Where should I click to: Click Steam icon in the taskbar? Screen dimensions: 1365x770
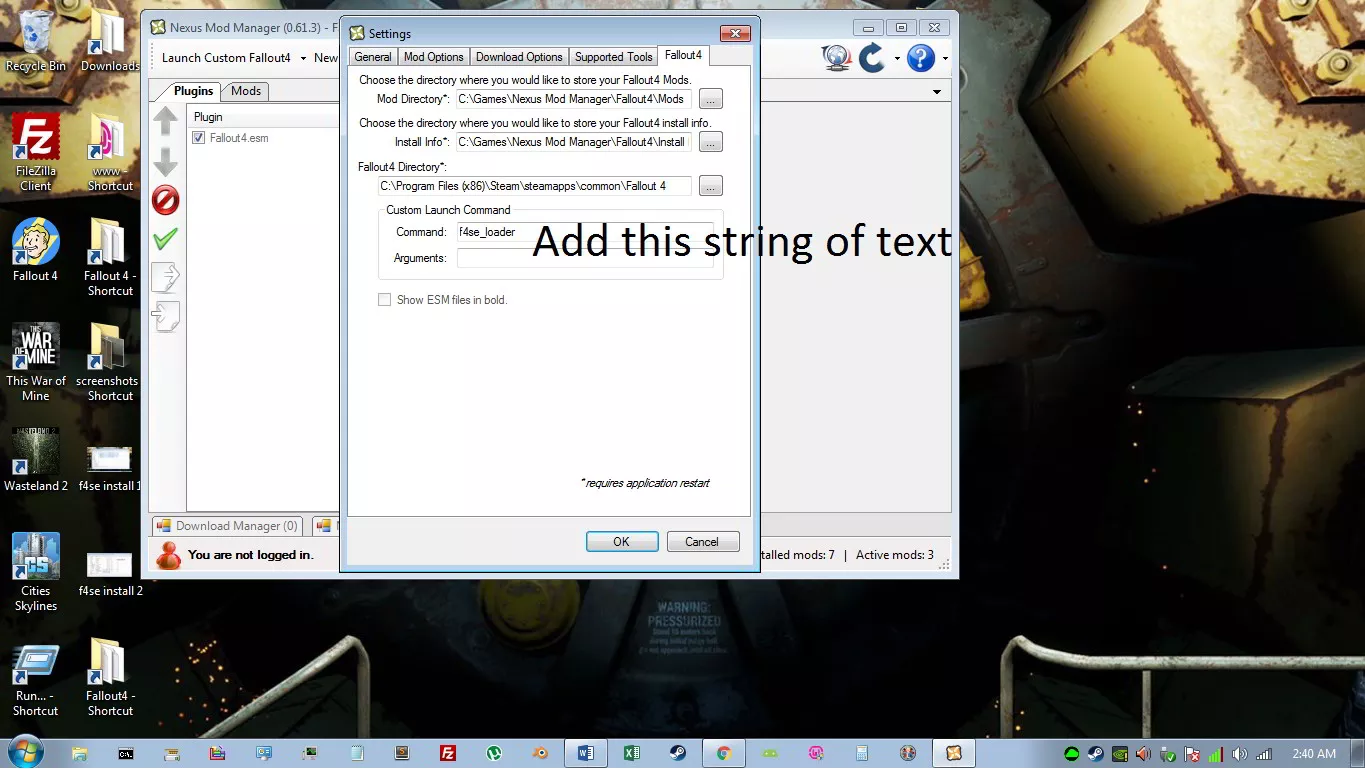(677, 753)
